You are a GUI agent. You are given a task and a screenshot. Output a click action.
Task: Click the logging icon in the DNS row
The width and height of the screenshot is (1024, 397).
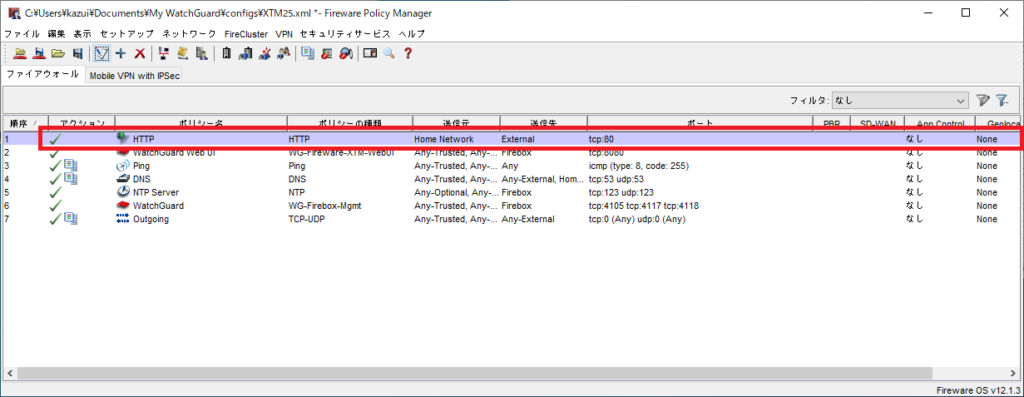point(71,179)
